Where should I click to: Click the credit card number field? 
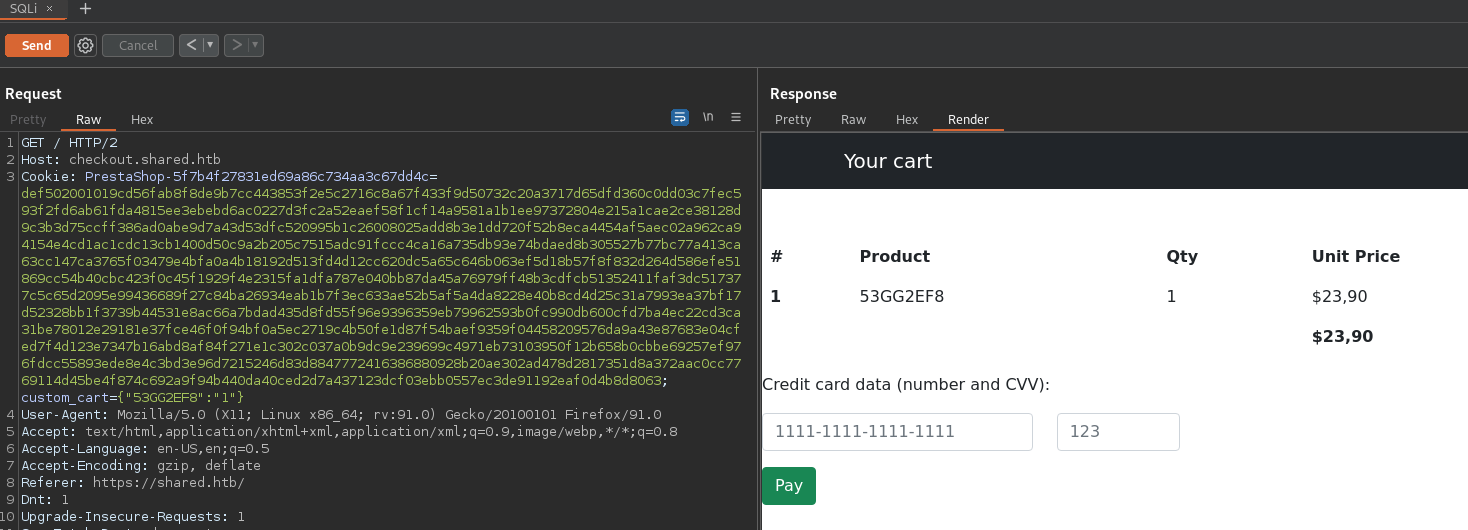pos(897,432)
